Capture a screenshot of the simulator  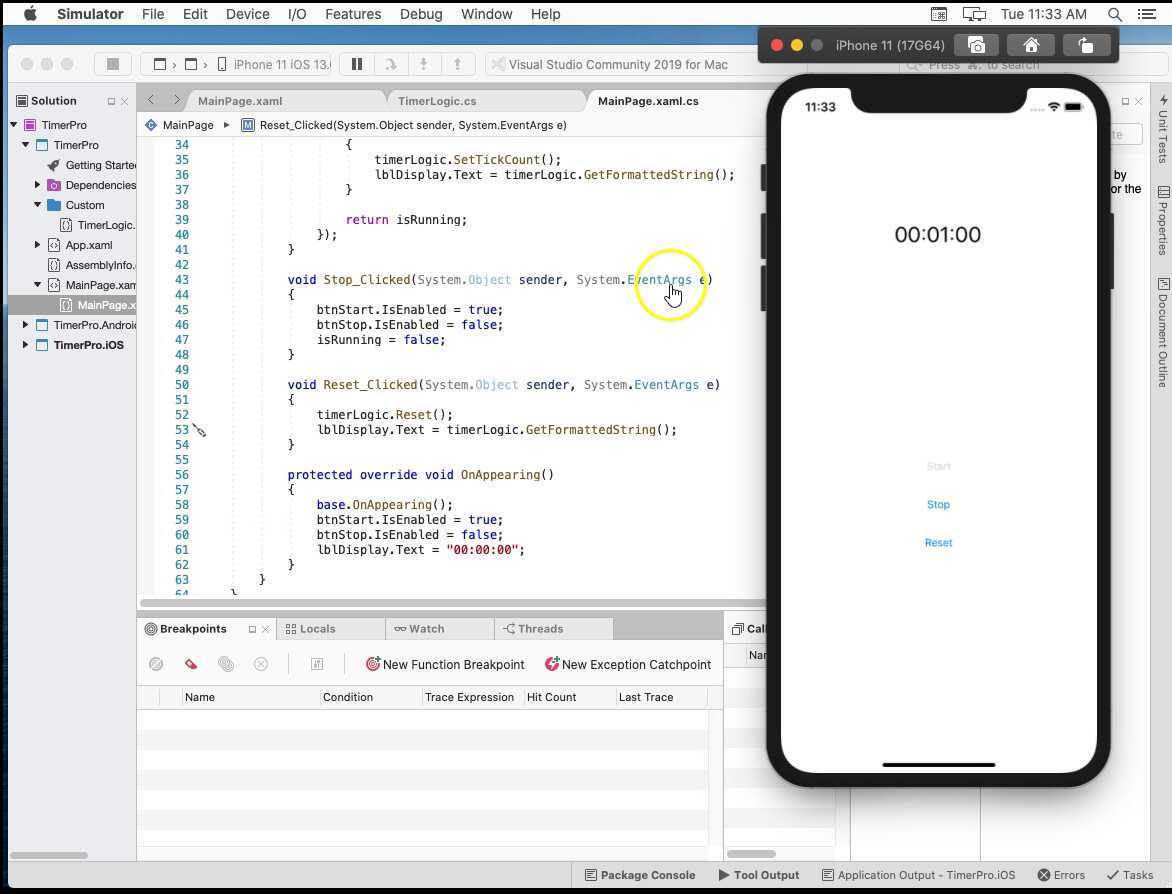976,44
